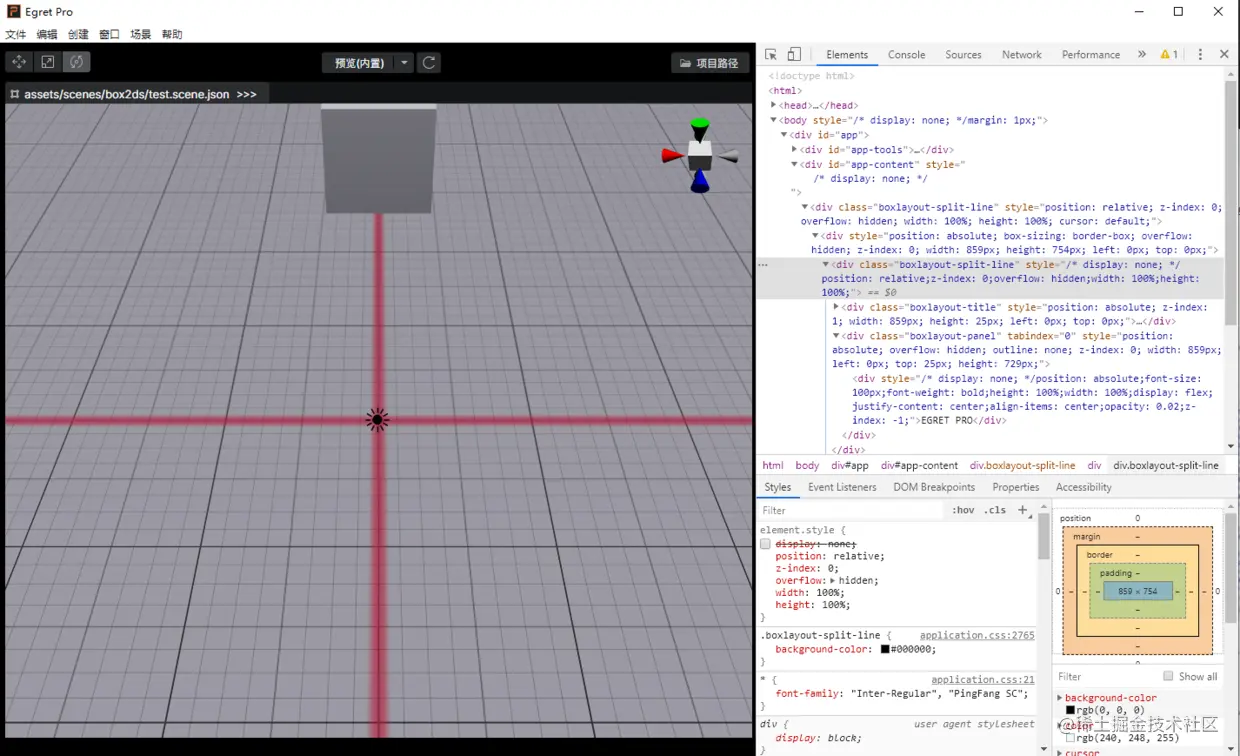This screenshot has width=1240, height=756.
Task: Click the #000000 background color swatch
Action: click(885, 649)
